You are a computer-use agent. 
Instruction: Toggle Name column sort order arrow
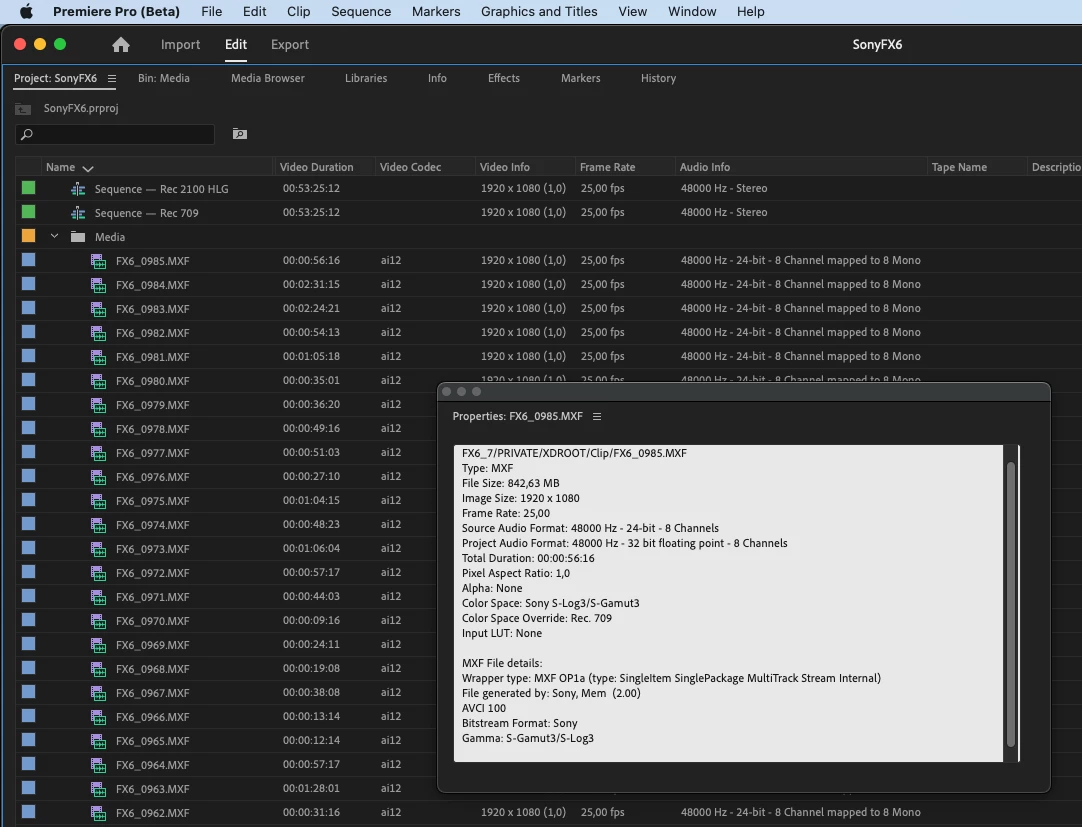[88, 168]
